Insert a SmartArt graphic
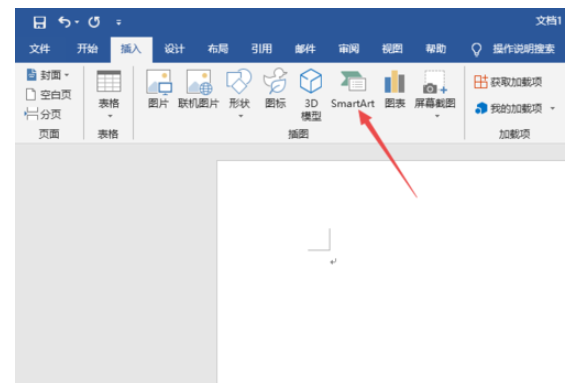The width and height of the screenshot is (574, 383). click(x=353, y=90)
